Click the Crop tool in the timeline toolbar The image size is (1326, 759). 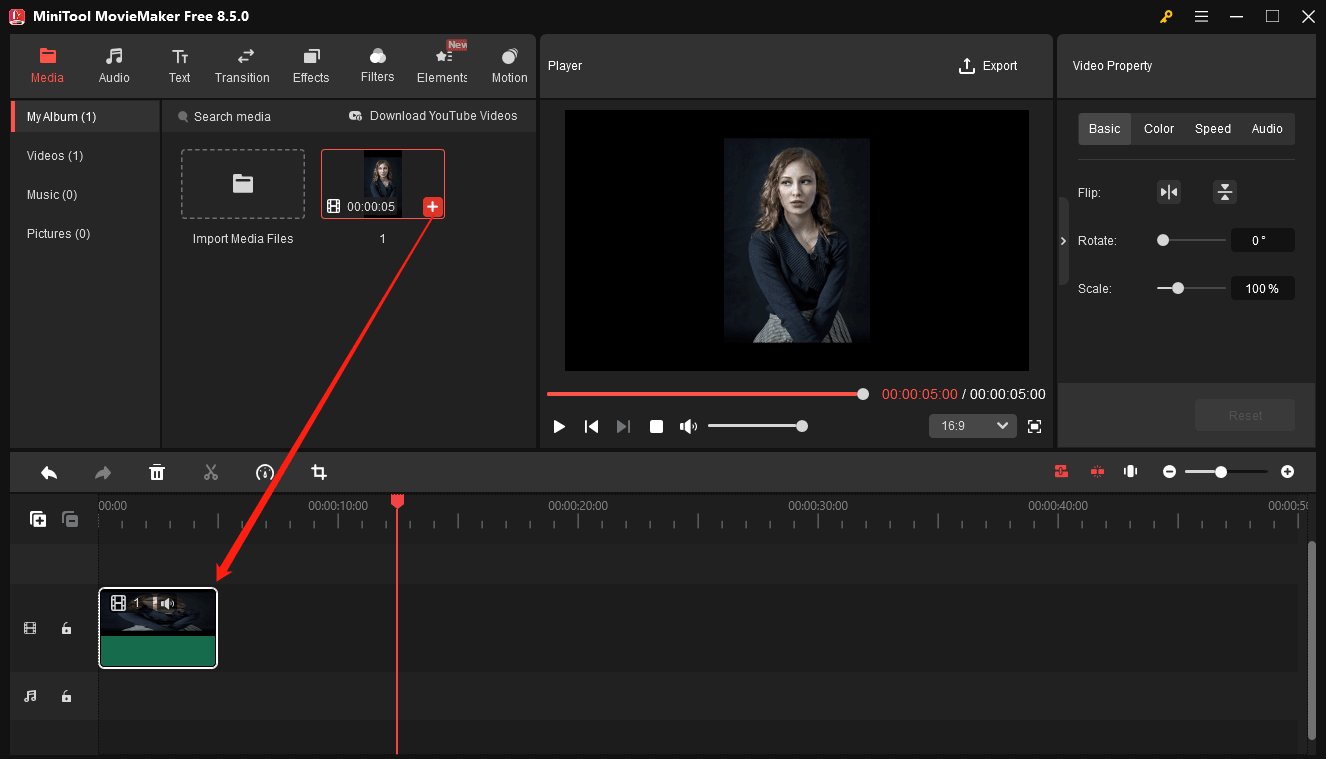point(318,471)
